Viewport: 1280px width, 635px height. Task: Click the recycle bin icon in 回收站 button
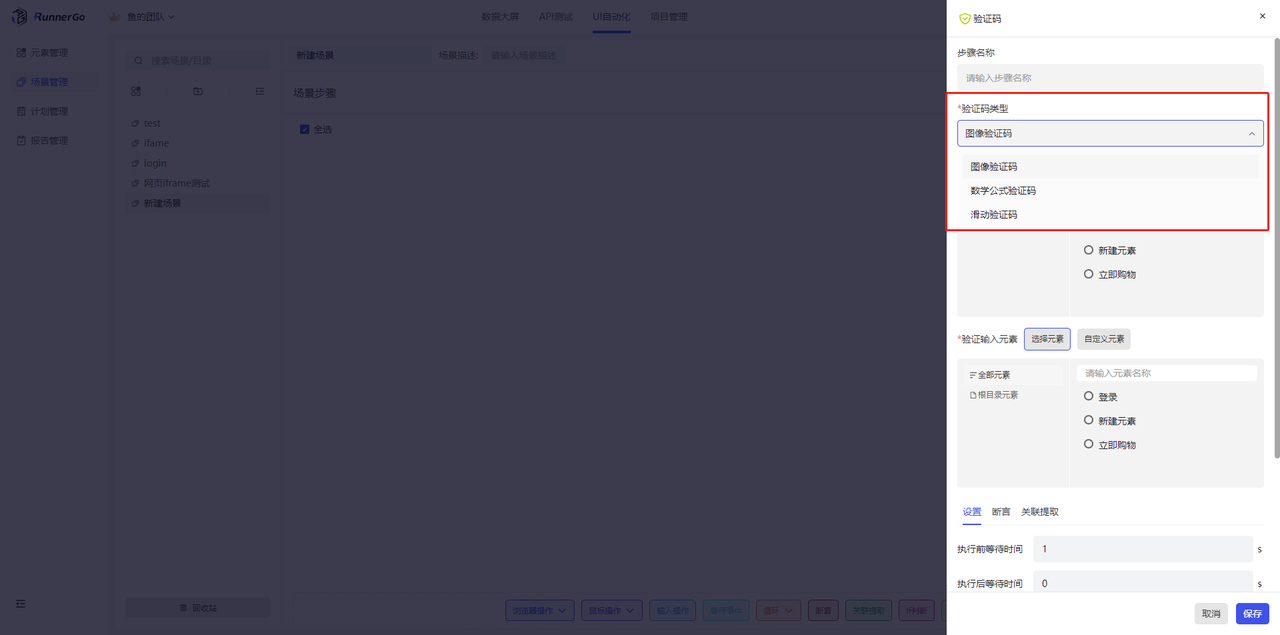click(x=183, y=608)
